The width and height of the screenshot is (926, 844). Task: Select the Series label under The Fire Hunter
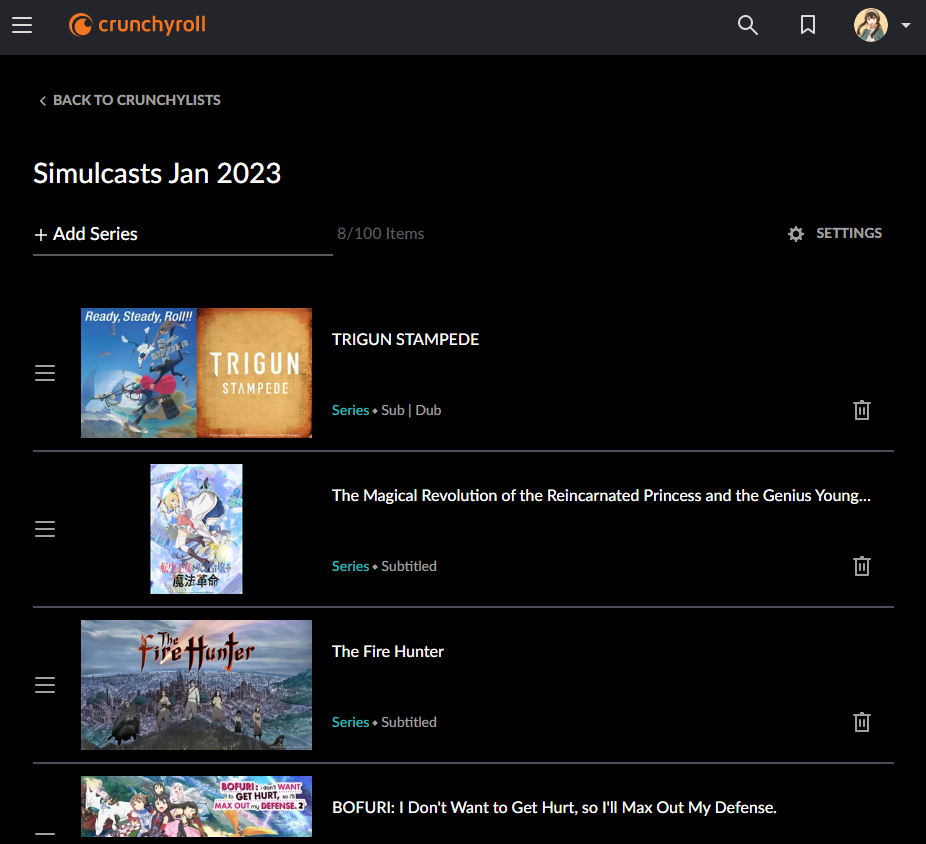click(x=350, y=721)
